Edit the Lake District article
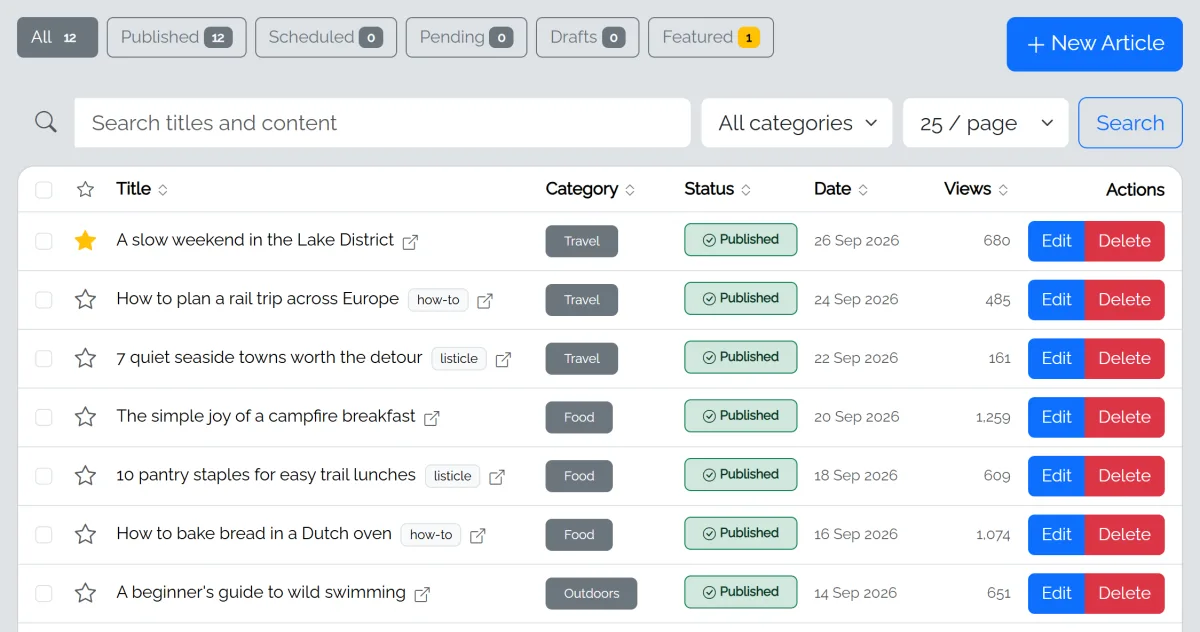1200x632 pixels. tap(1056, 241)
